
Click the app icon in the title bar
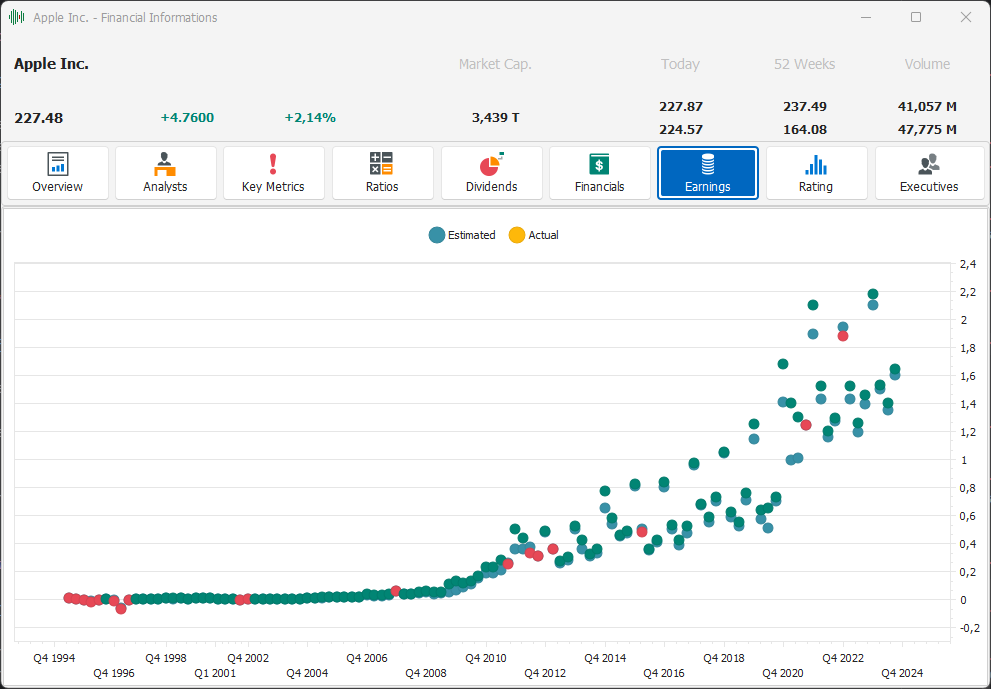(x=16, y=18)
